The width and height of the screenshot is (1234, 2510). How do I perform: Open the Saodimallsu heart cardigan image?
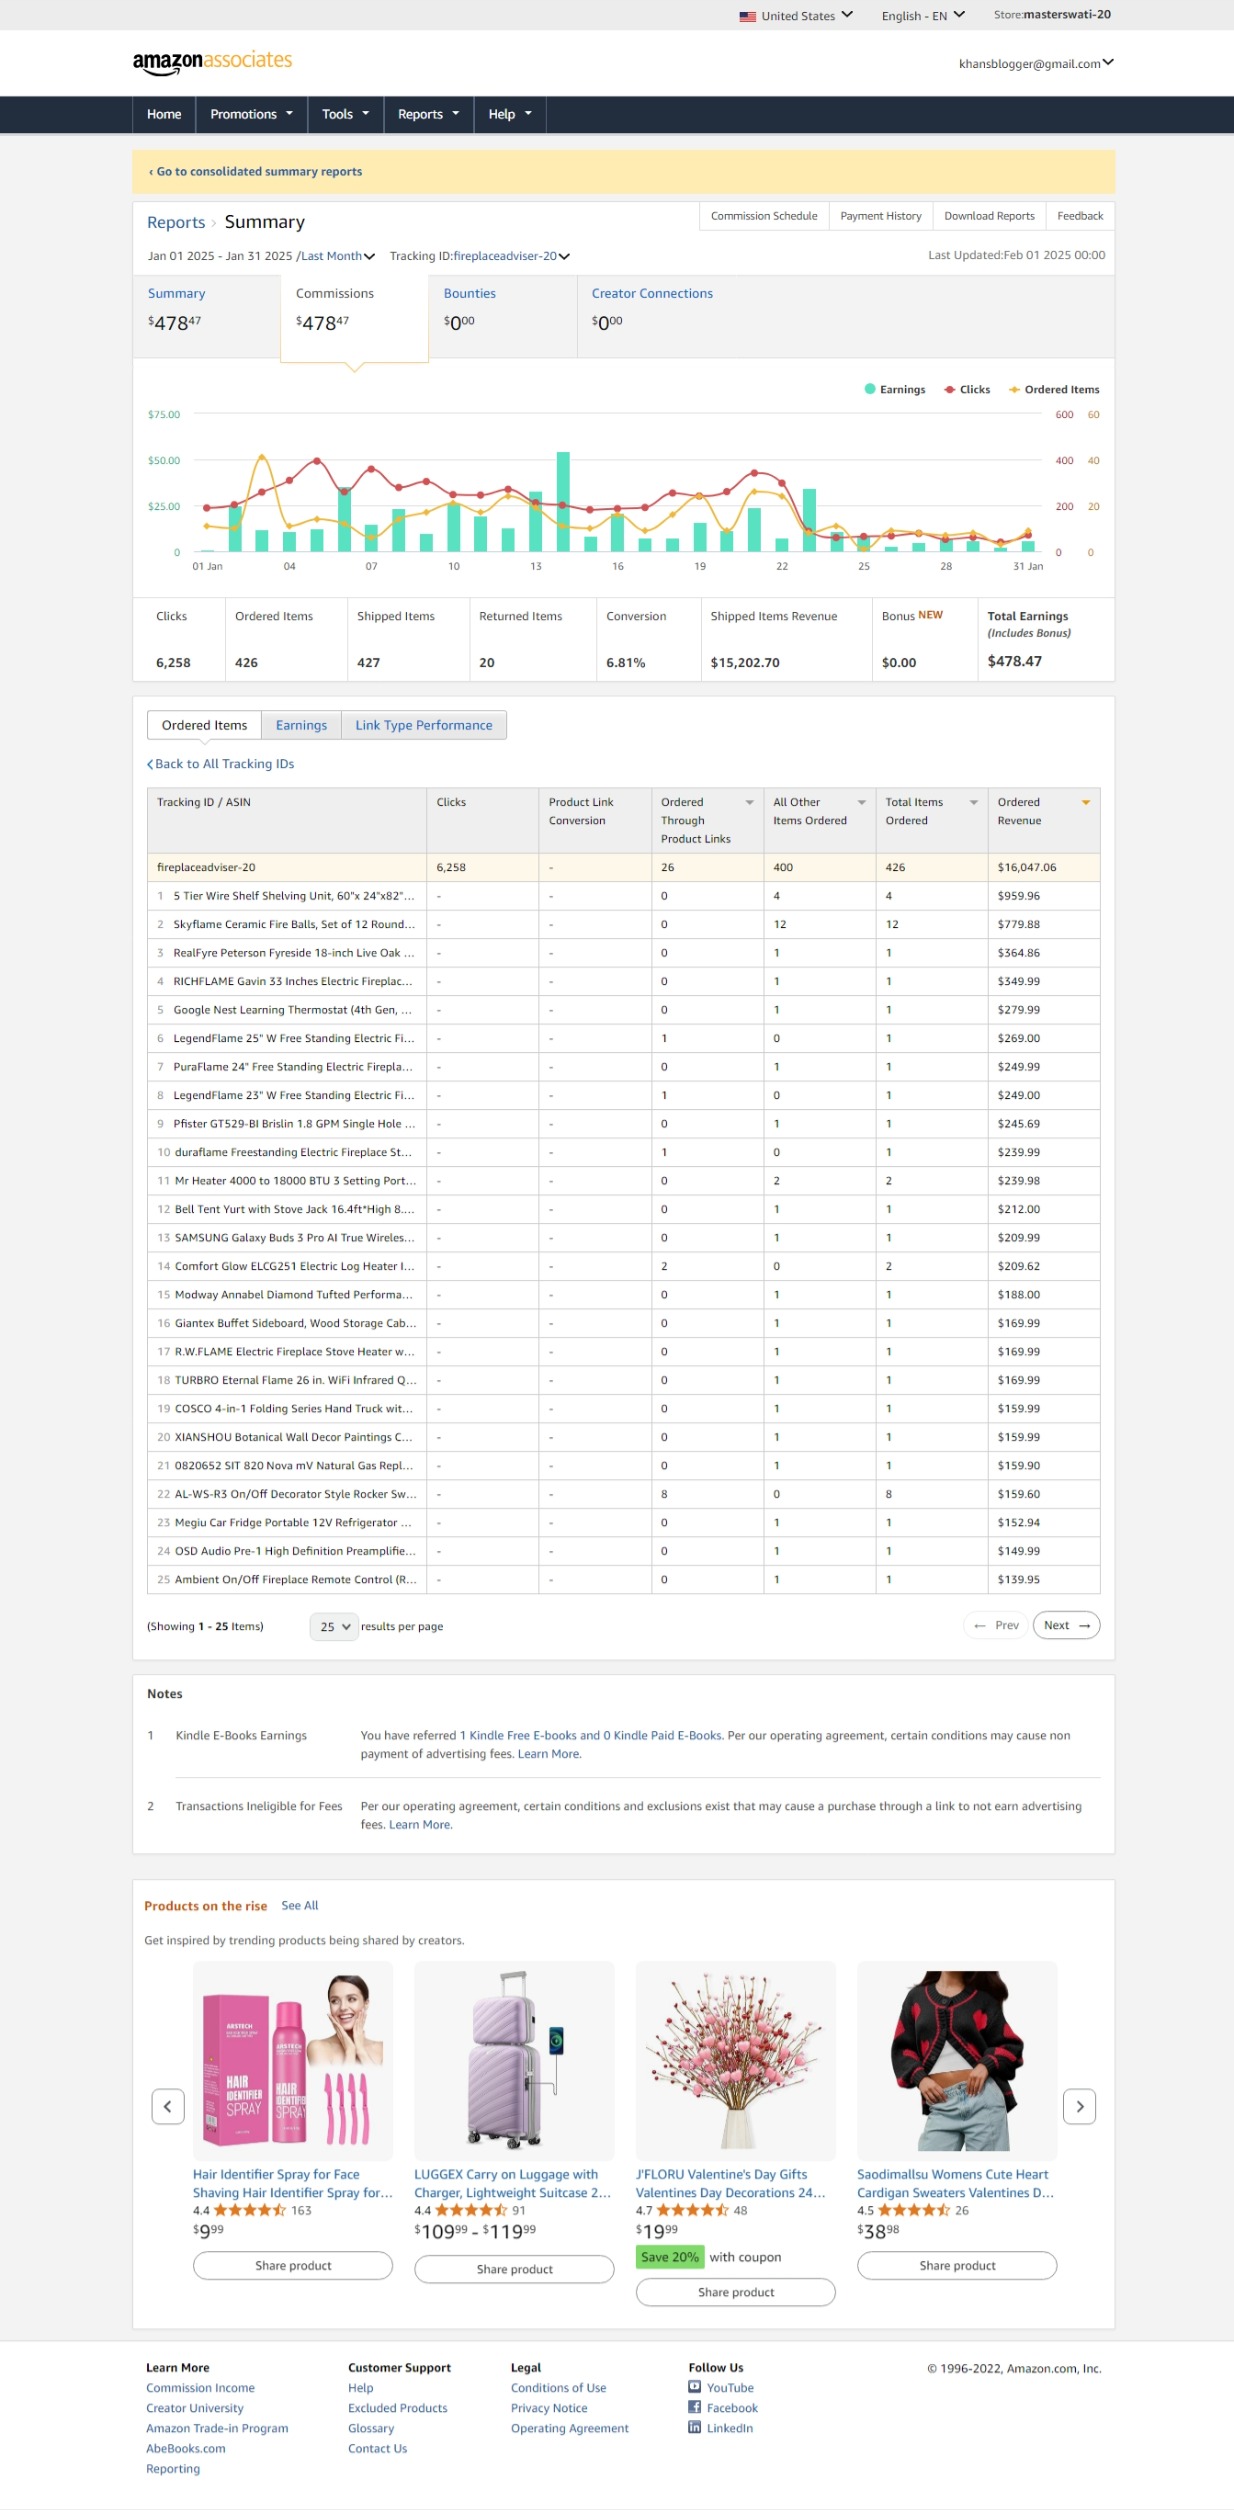pyautogui.click(x=957, y=2061)
